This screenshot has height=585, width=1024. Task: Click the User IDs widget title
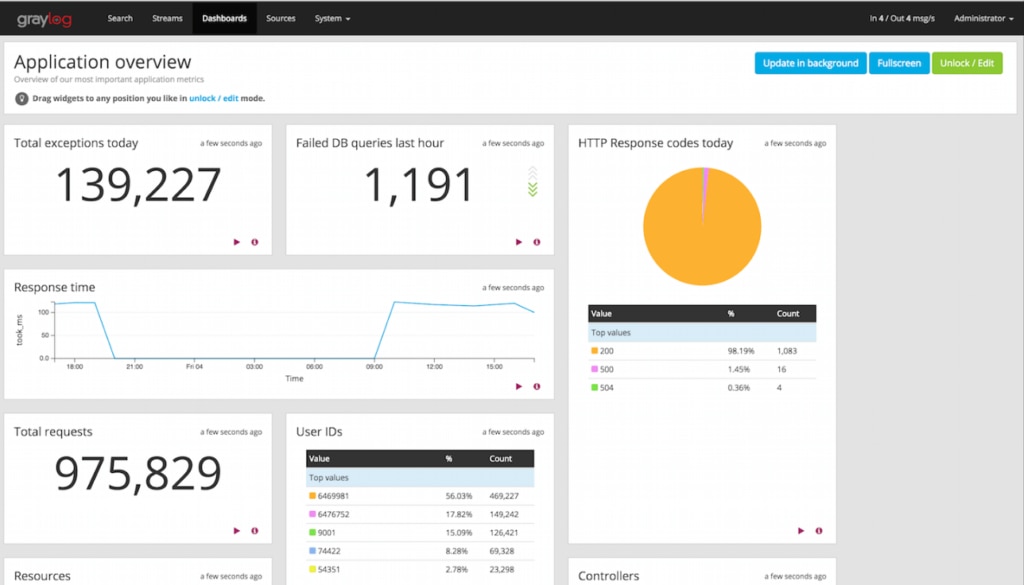319,432
